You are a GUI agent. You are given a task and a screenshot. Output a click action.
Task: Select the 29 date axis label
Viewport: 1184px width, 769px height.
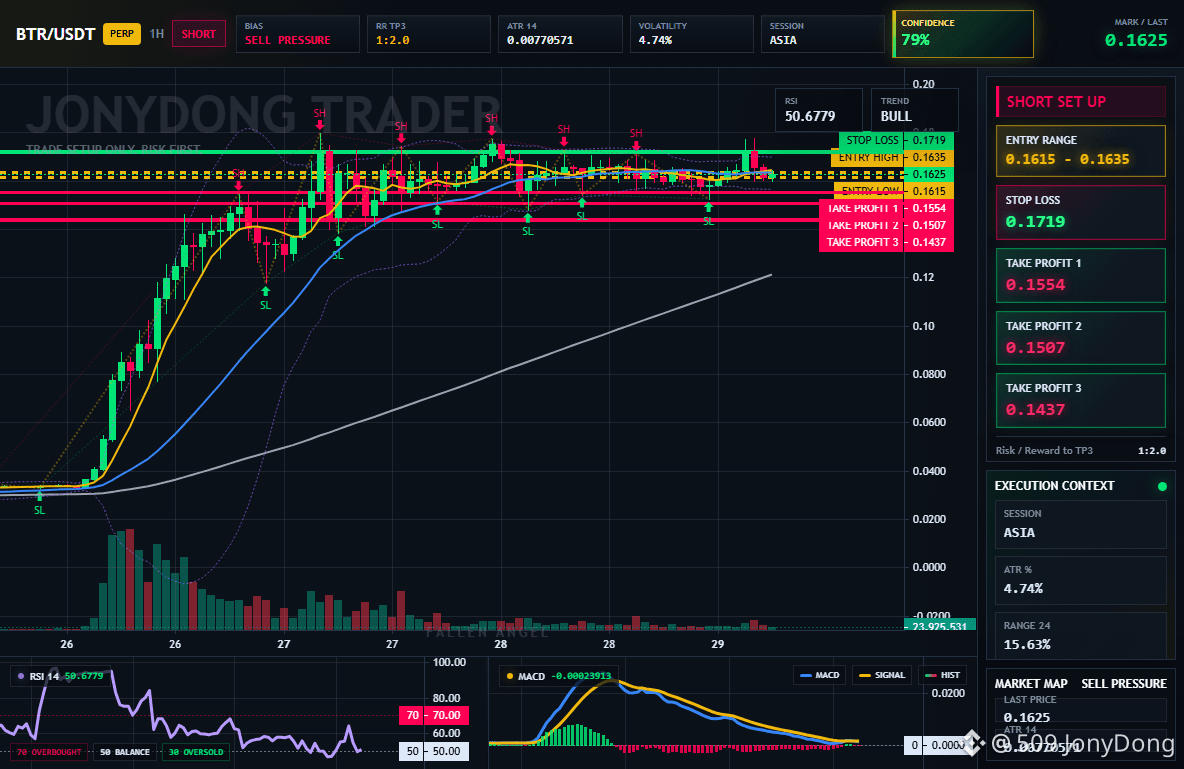click(717, 644)
